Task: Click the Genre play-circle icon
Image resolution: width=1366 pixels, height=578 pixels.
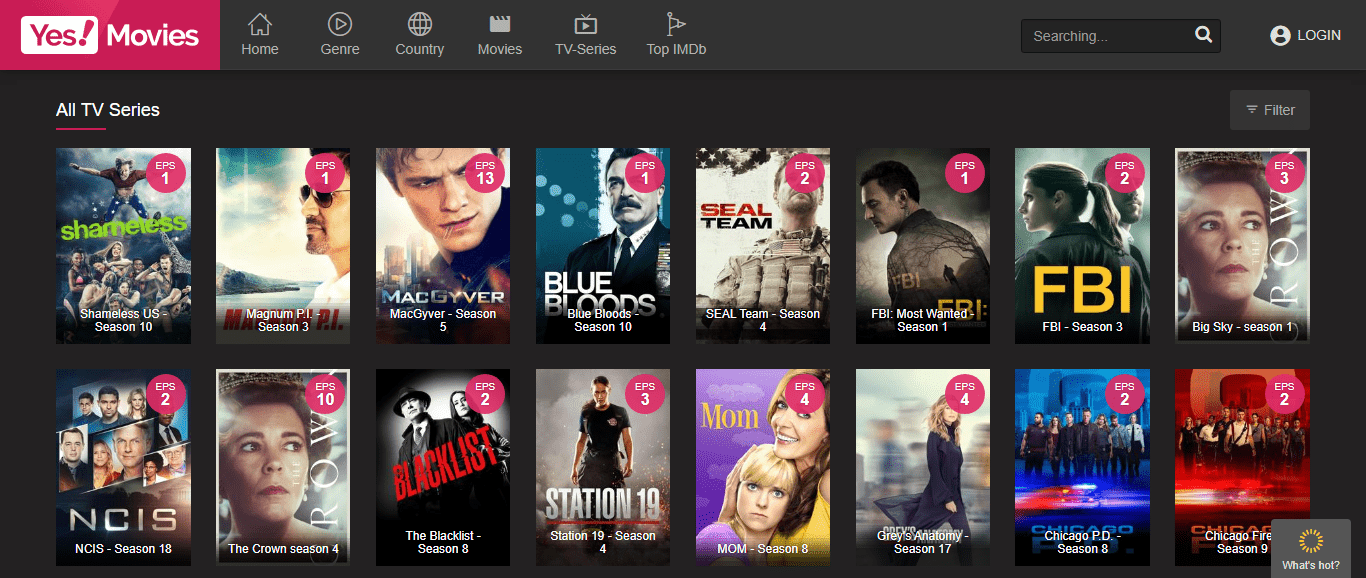Action: 340,23
